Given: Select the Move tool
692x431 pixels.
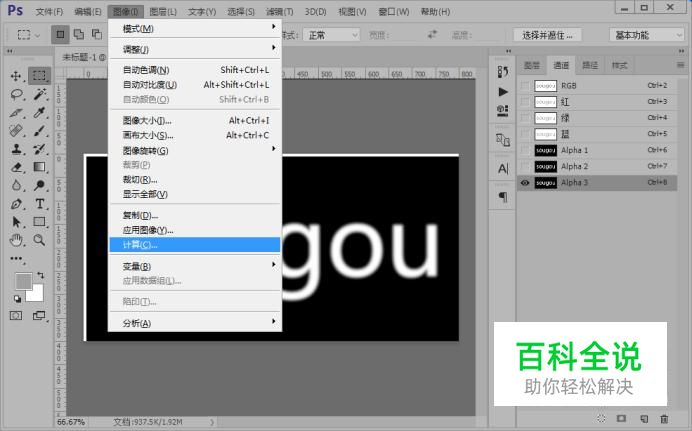Looking at the screenshot, I should point(16,76).
